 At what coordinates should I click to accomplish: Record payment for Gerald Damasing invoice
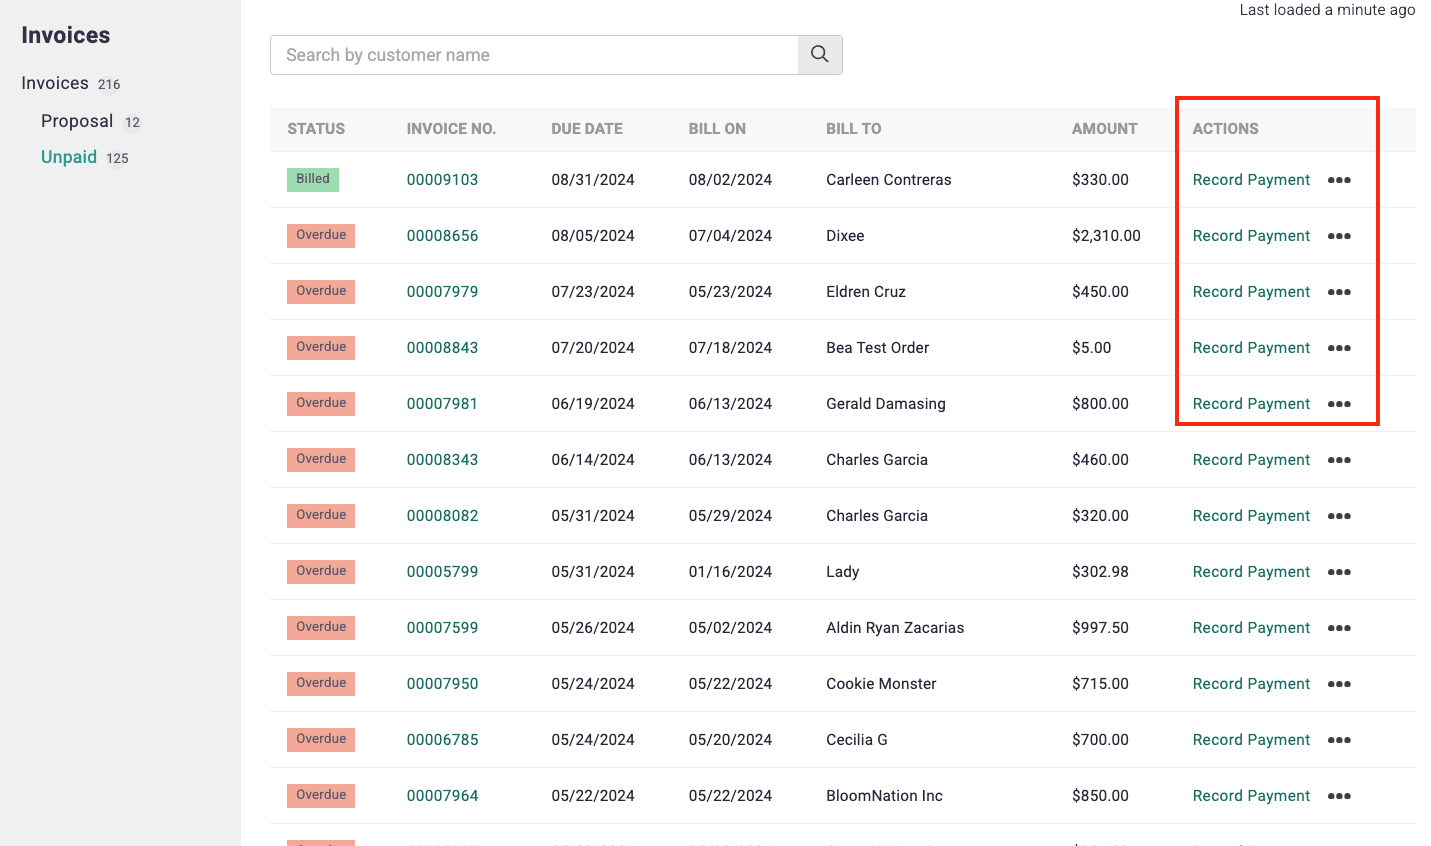coord(1251,404)
